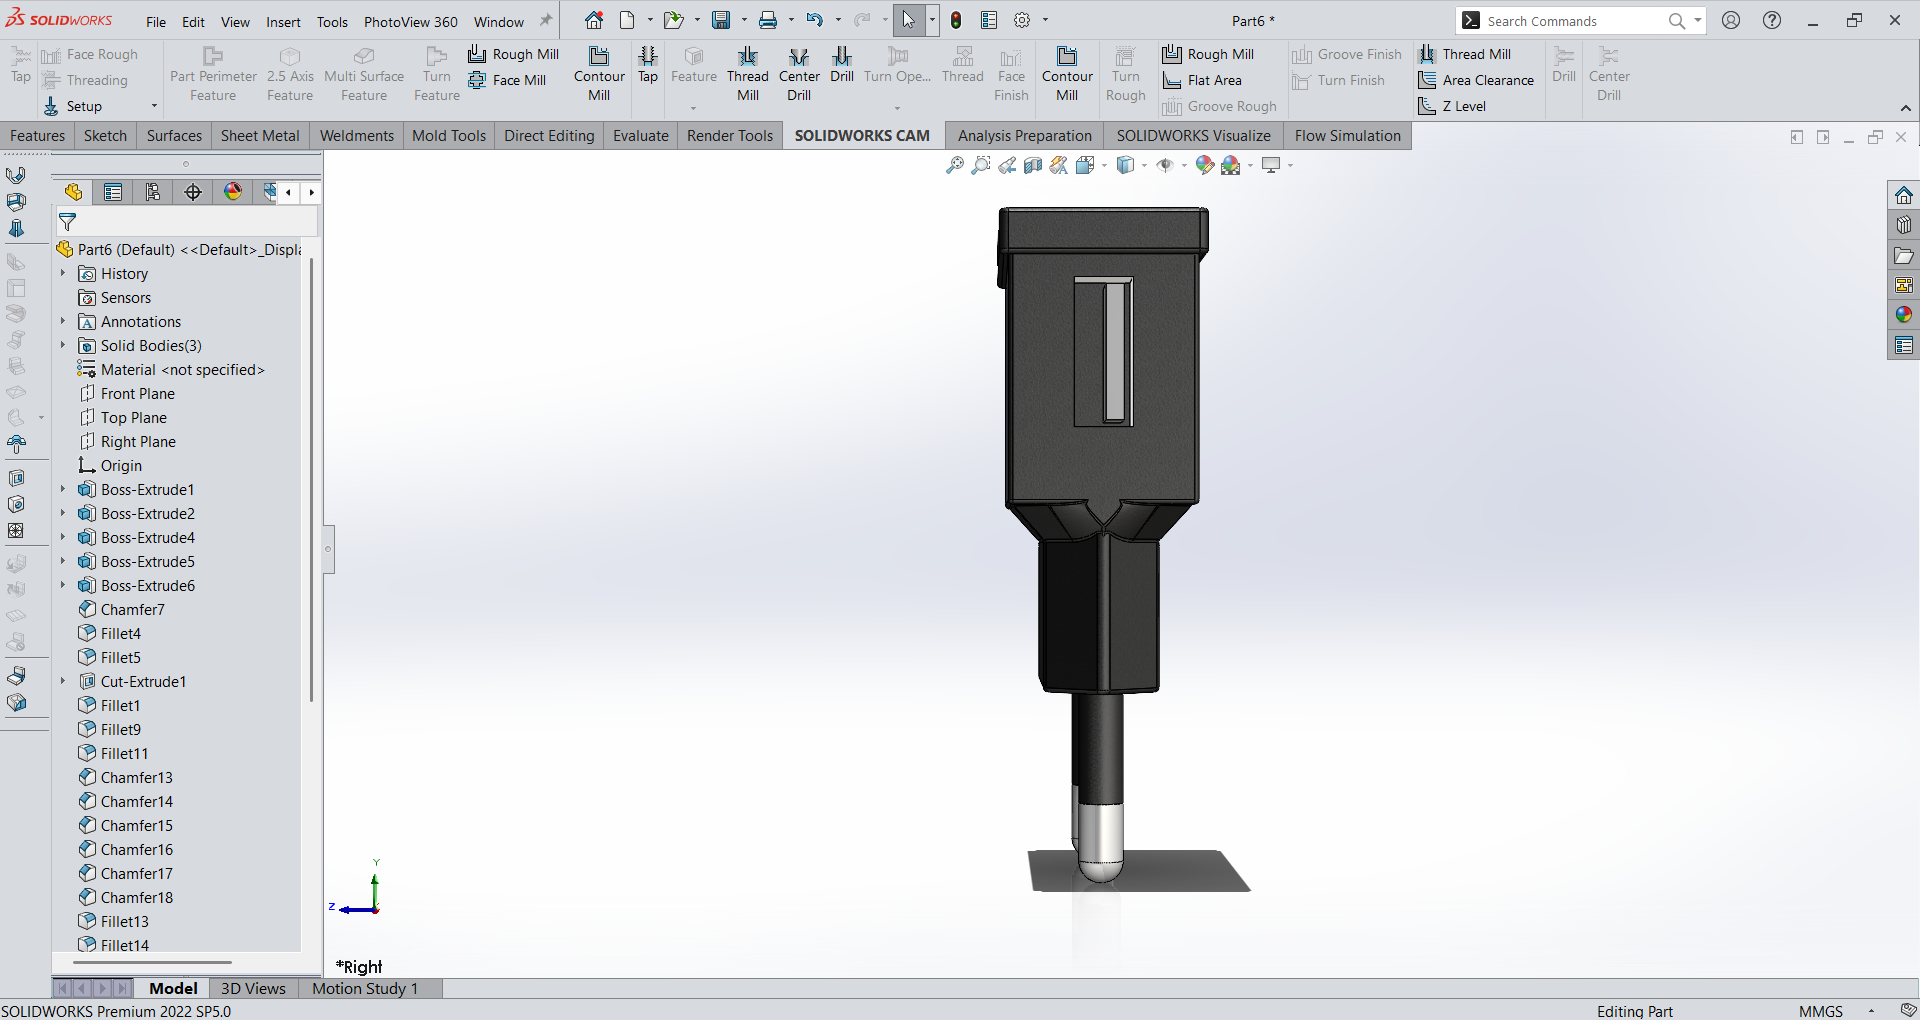The image size is (1920, 1020).
Task: Choose the Drill operation next to Turn Ope...
Action: click(842, 65)
